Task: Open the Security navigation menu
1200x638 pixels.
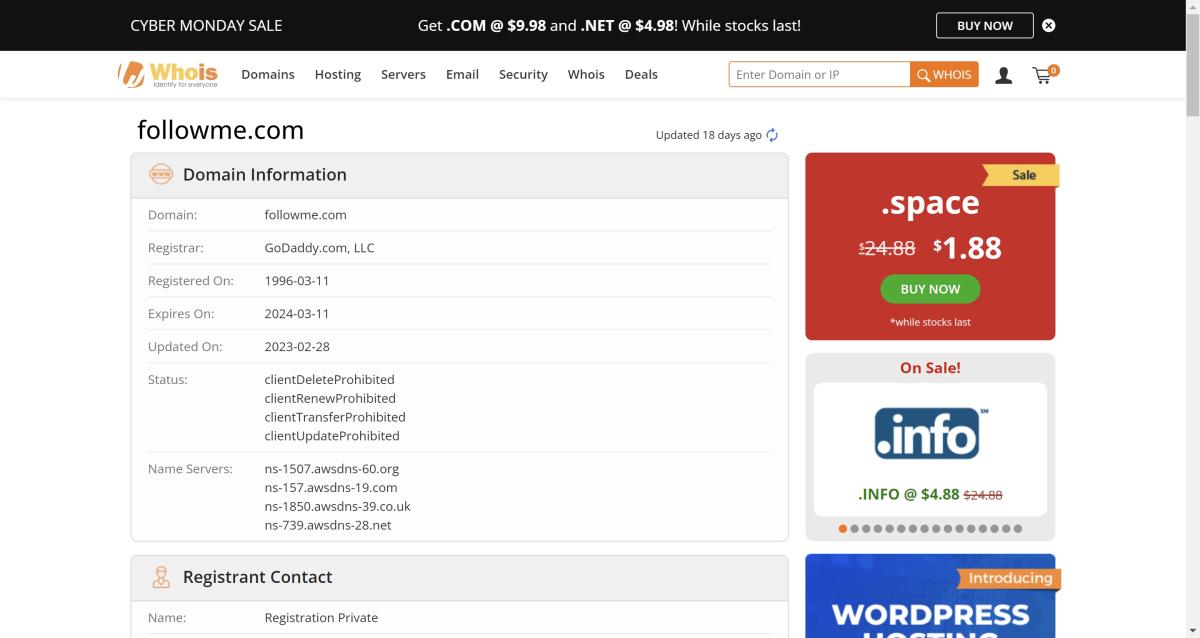Action: pos(523,75)
